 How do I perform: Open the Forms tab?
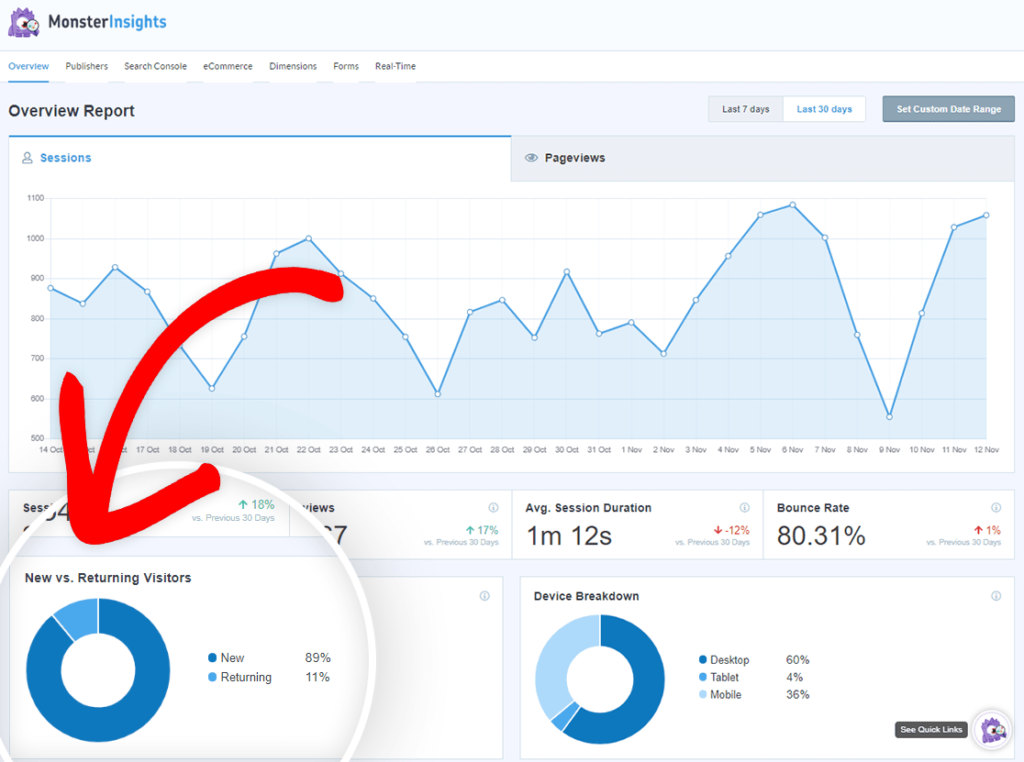click(345, 66)
